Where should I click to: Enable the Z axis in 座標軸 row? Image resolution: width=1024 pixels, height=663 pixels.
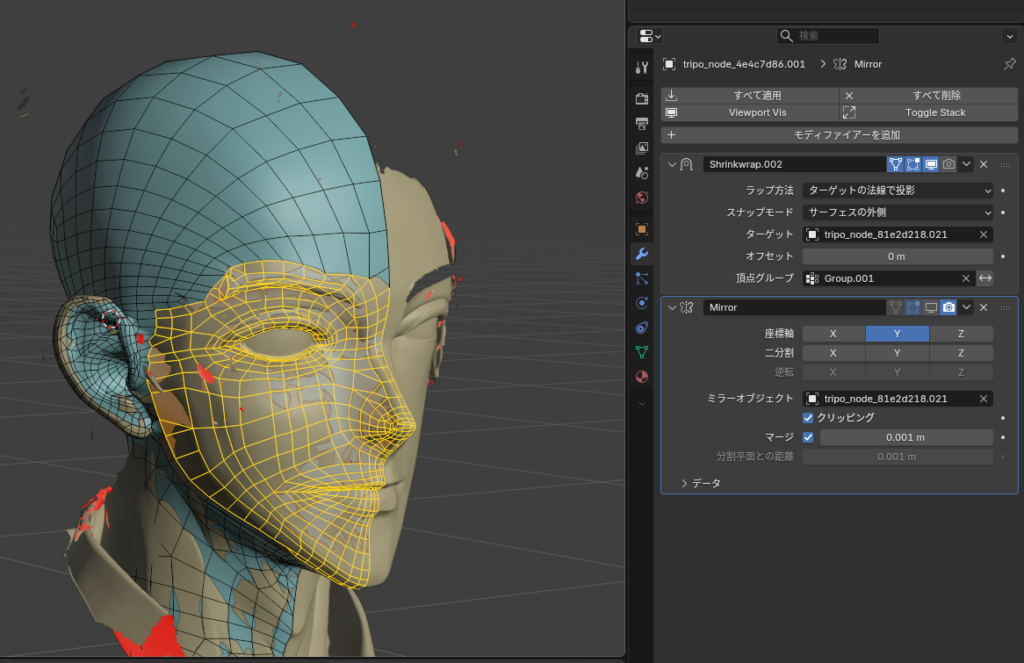[x=961, y=334]
